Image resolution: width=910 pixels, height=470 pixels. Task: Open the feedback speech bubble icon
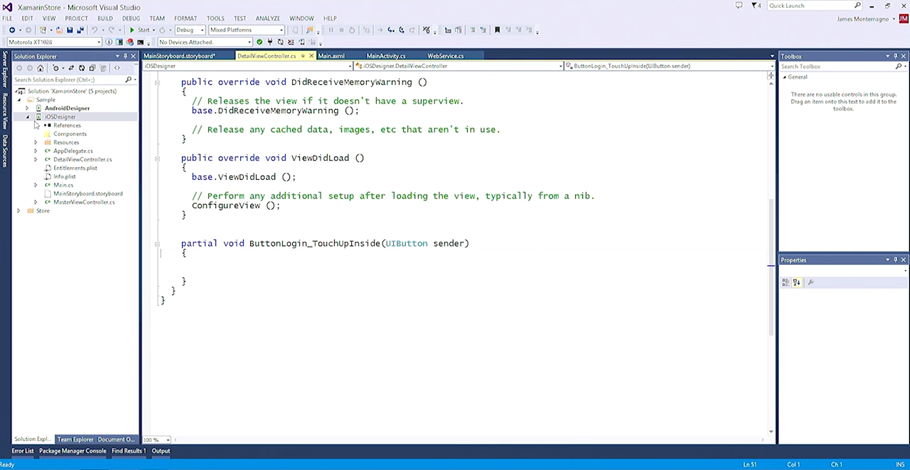(x=739, y=5)
